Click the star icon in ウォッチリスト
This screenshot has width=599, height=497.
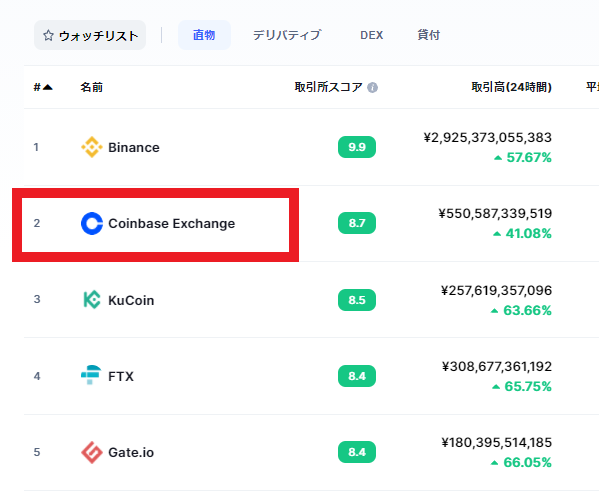pyautogui.click(x=48, y=36)
